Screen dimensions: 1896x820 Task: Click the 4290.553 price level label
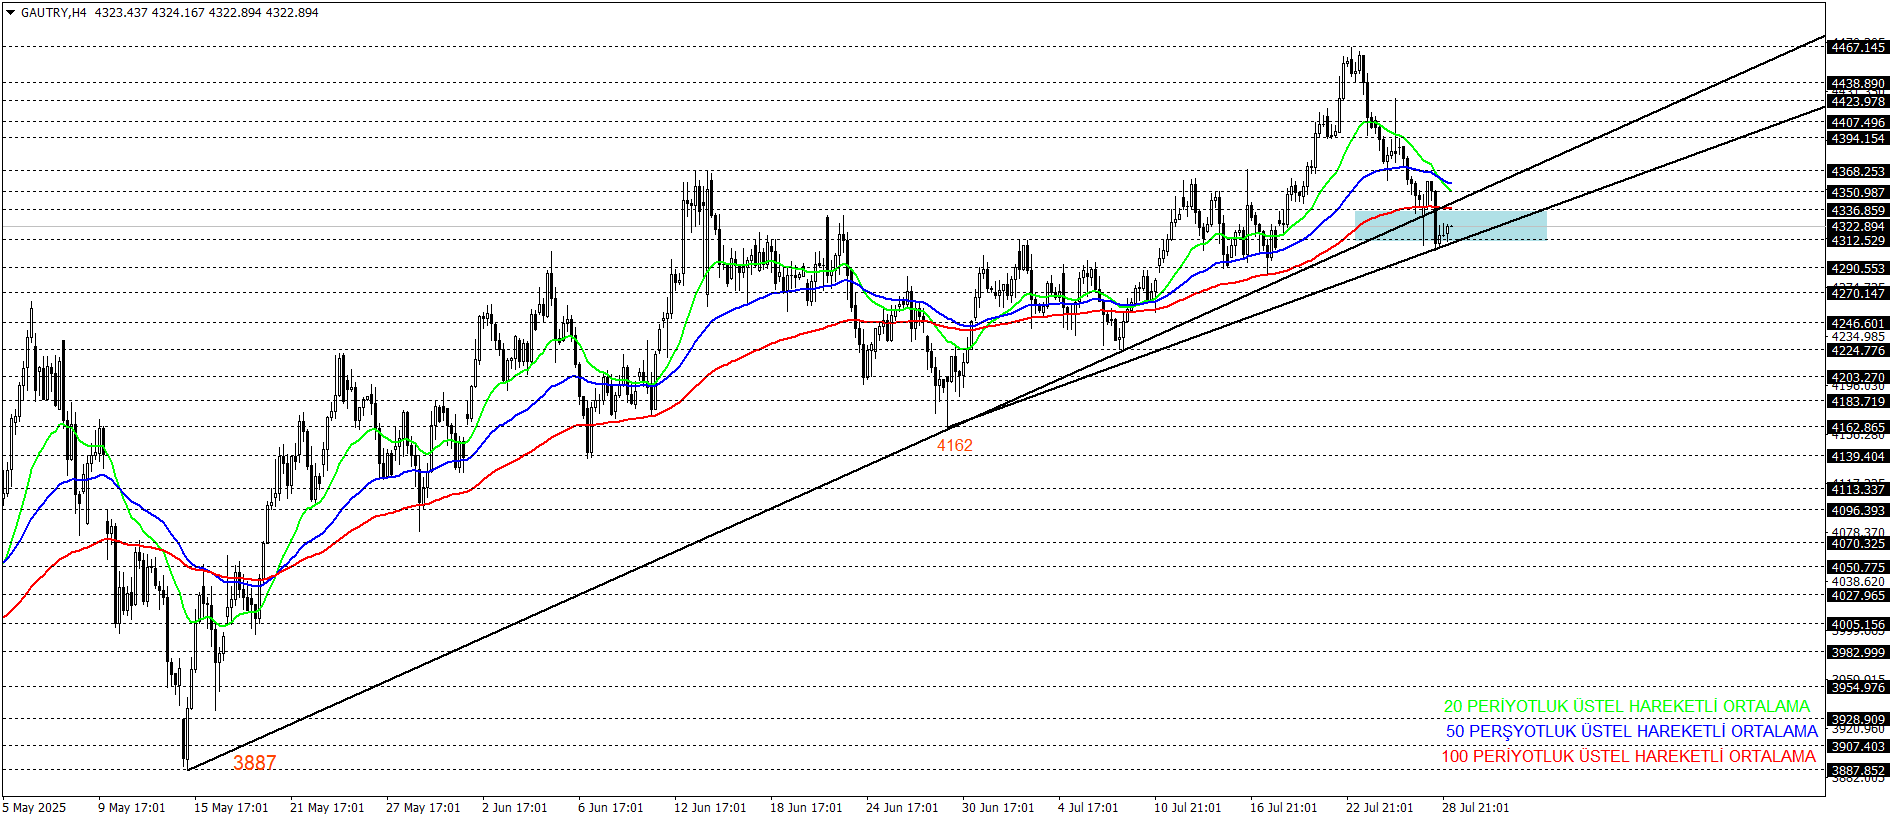1858,269
